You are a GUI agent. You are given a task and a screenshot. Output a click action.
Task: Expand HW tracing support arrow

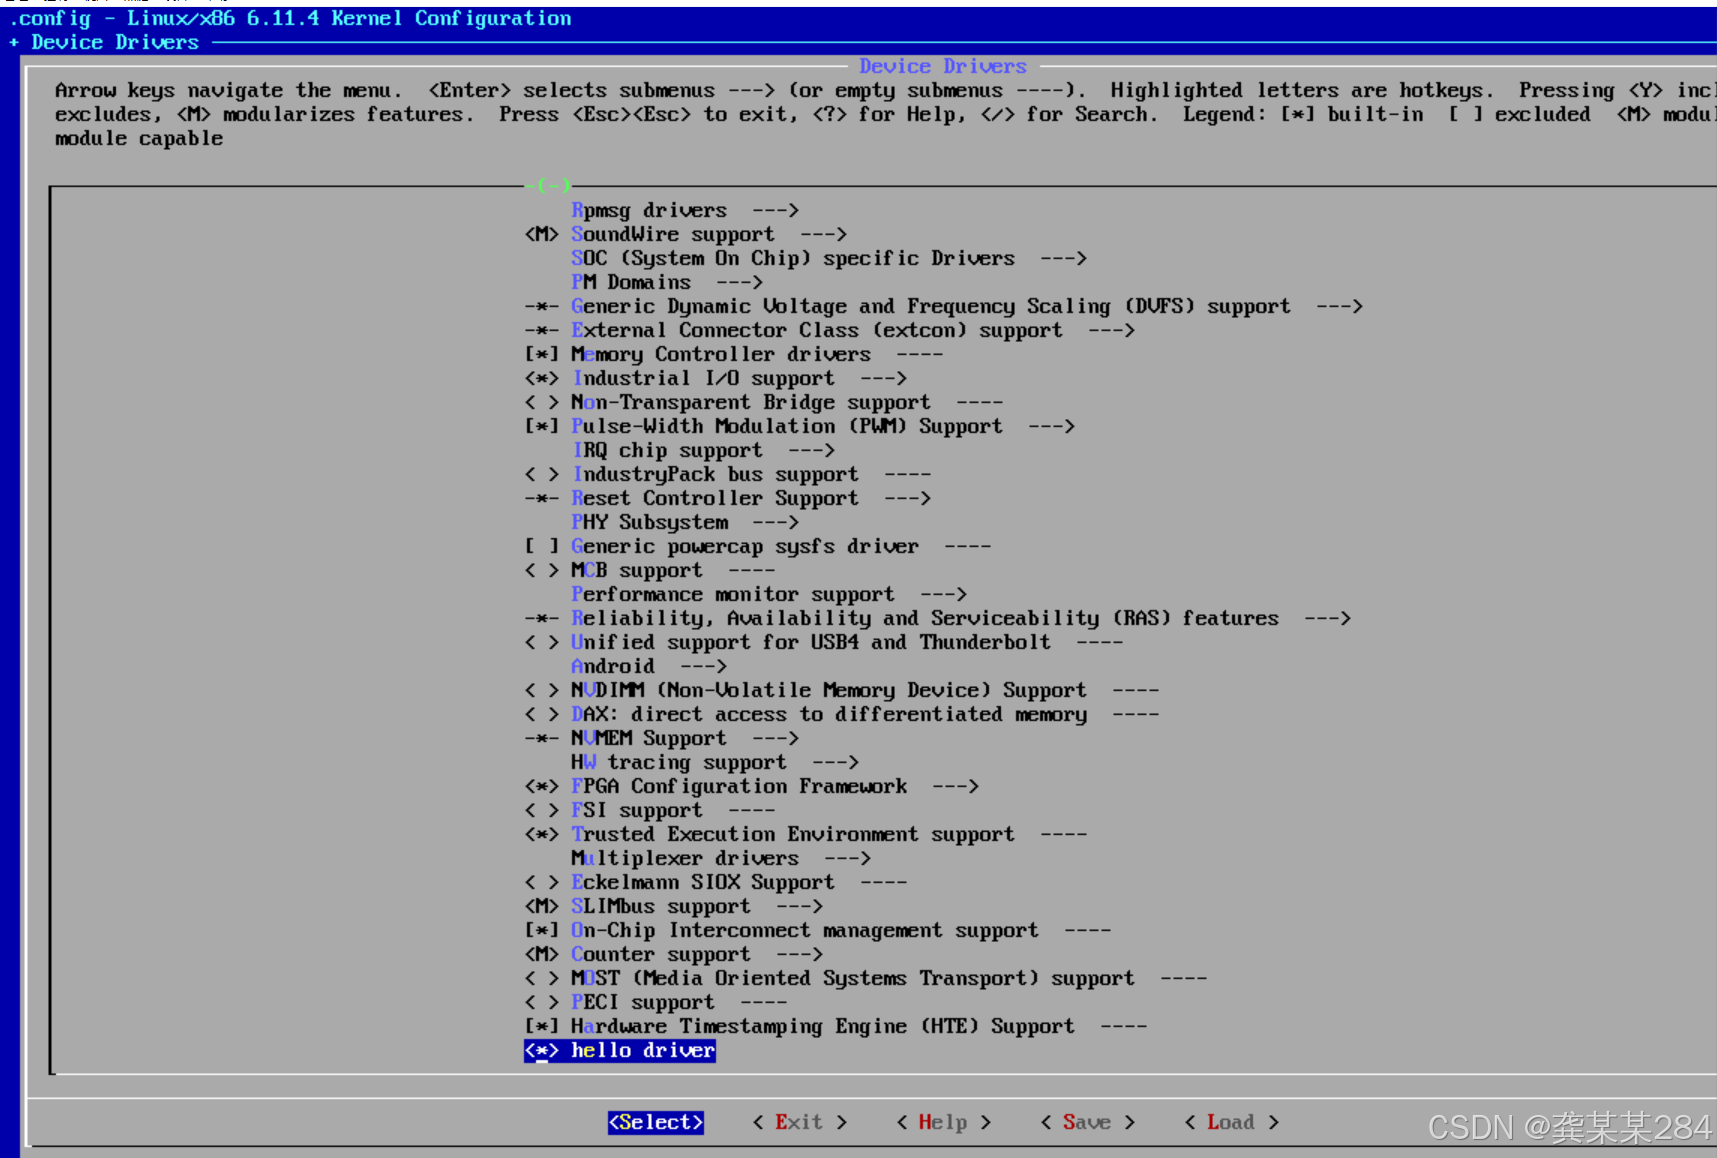click(835, 762)
